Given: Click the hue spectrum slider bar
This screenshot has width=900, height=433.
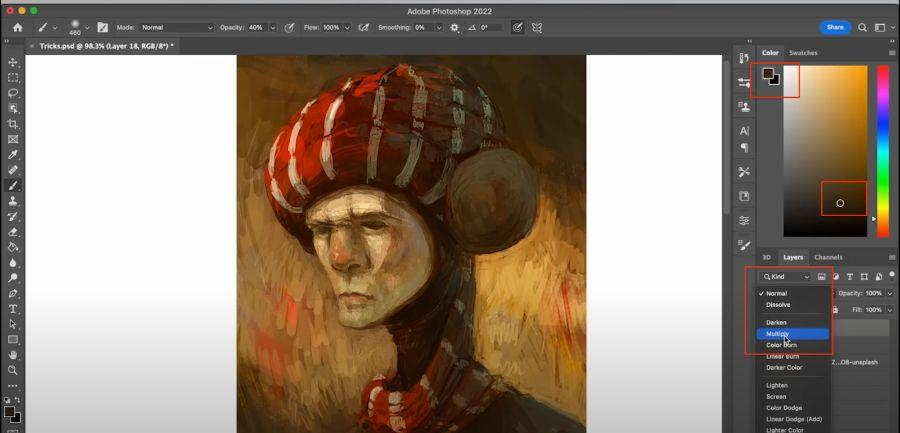Looking at the screenshot, I should [883, 151].
